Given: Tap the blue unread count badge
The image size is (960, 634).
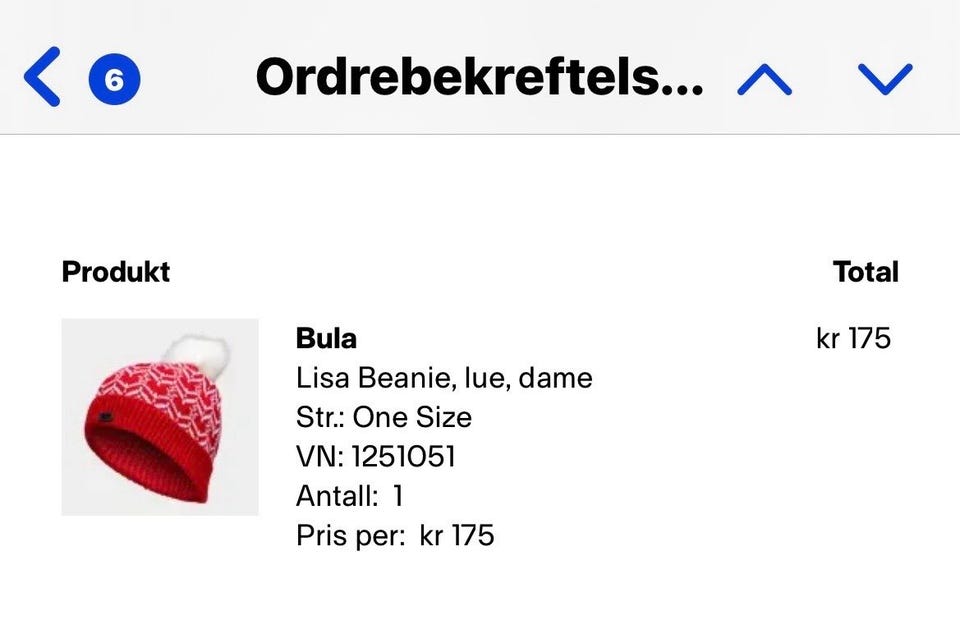Looking at the screenshot, I should pyautogui.click(x=114, y=79).
